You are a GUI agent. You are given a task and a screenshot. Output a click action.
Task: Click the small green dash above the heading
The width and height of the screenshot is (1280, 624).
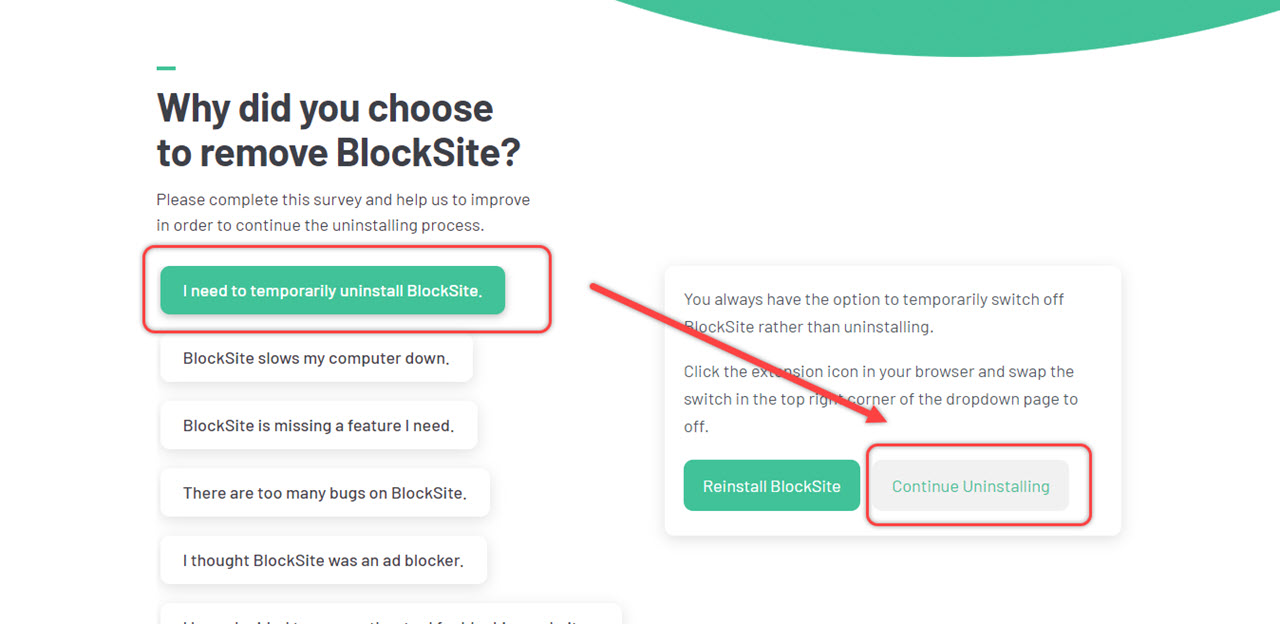(166, 68)
